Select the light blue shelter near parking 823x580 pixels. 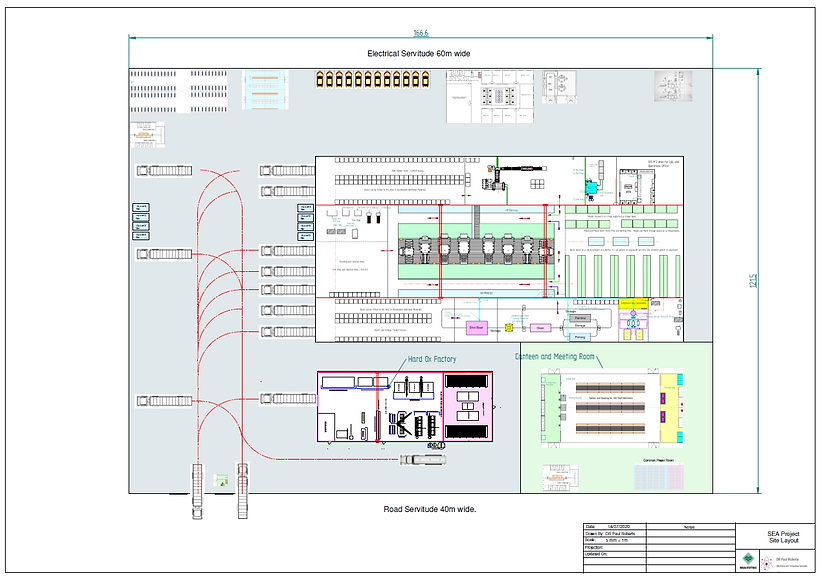coord(265,90)
